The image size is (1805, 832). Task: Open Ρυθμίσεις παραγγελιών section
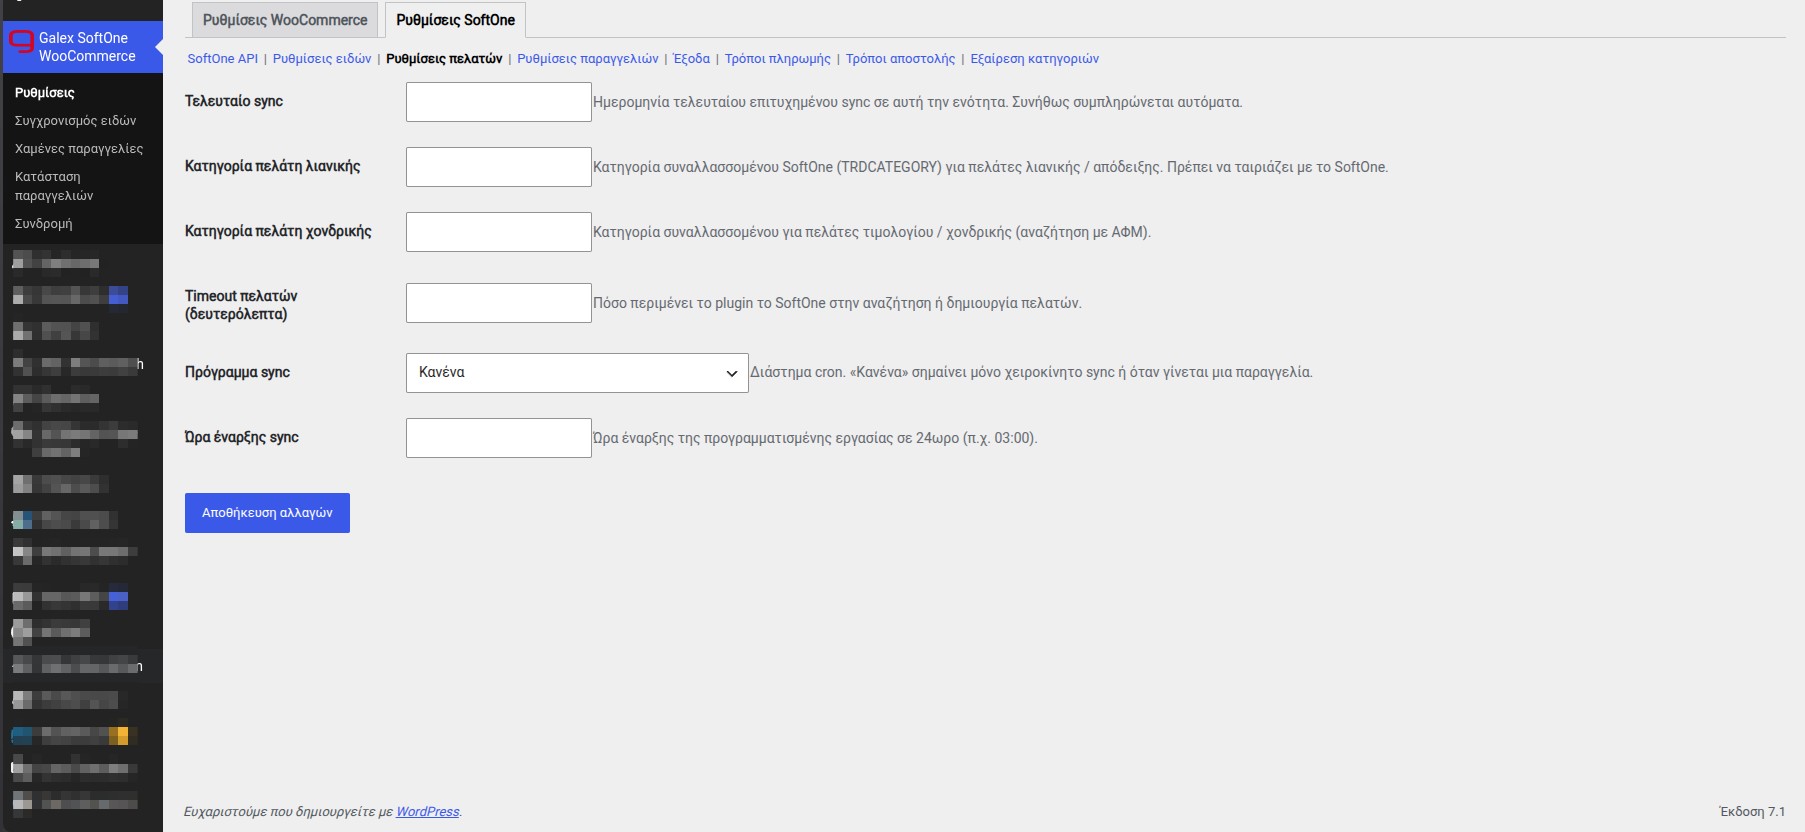pos(588,59)
